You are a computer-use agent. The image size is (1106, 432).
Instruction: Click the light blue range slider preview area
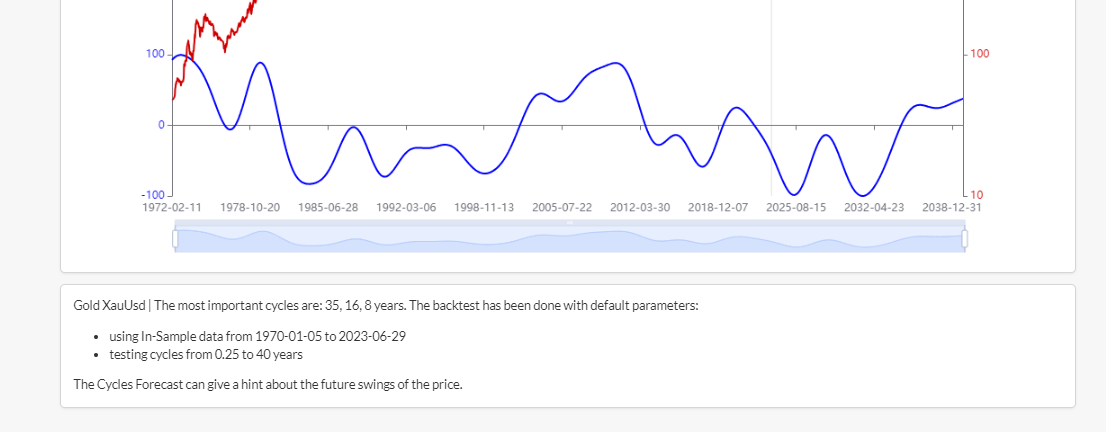point(570,239)
